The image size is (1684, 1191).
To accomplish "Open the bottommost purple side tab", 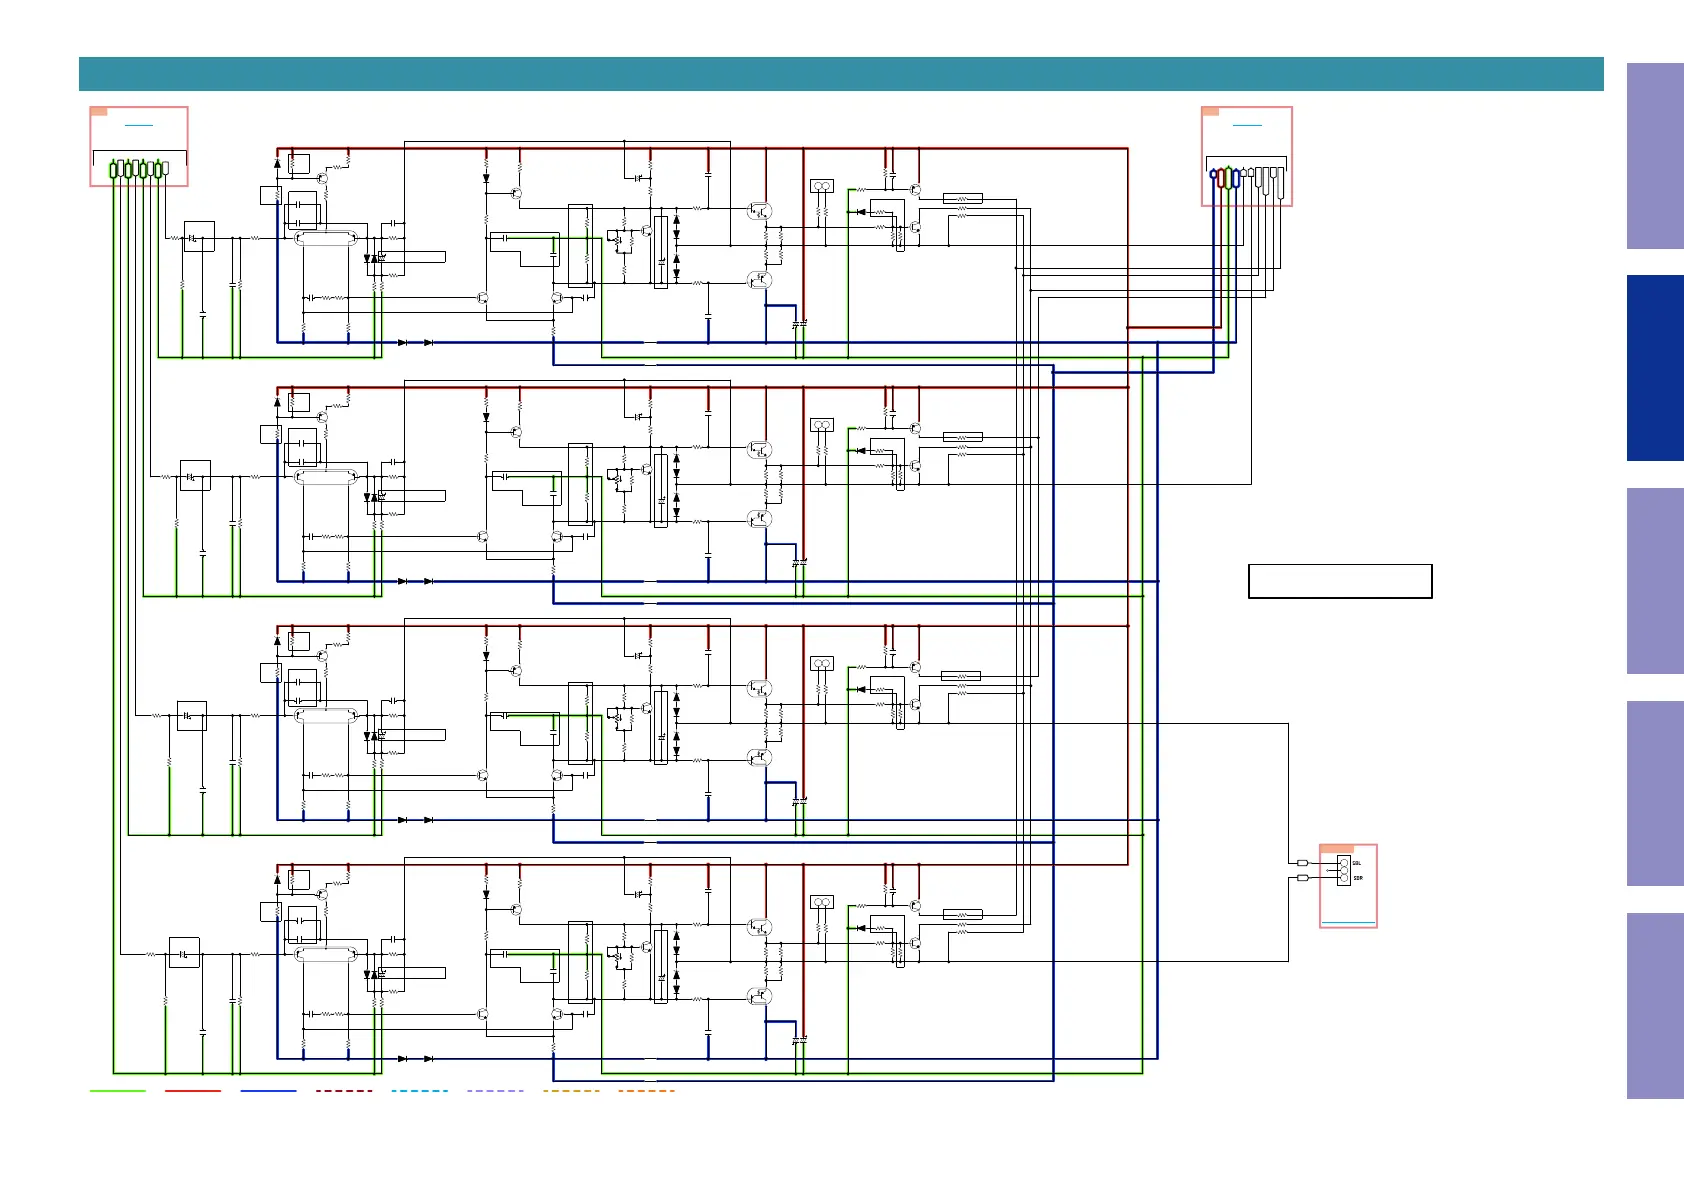I will 1655,1006.
